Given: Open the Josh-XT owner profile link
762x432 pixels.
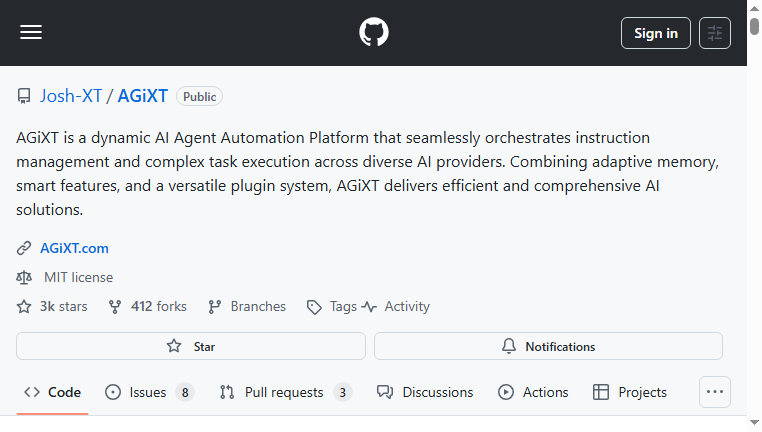Looking at the screenshot, I should click(71, 96).
